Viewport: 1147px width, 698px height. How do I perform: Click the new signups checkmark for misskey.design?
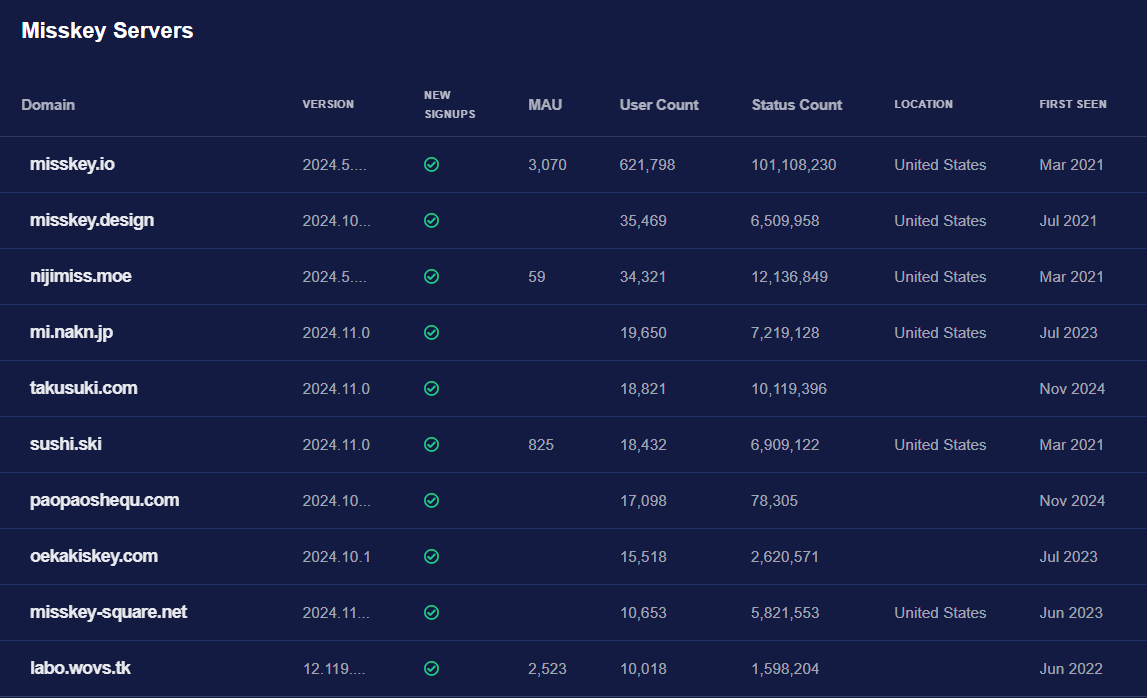tap(432, 220)
